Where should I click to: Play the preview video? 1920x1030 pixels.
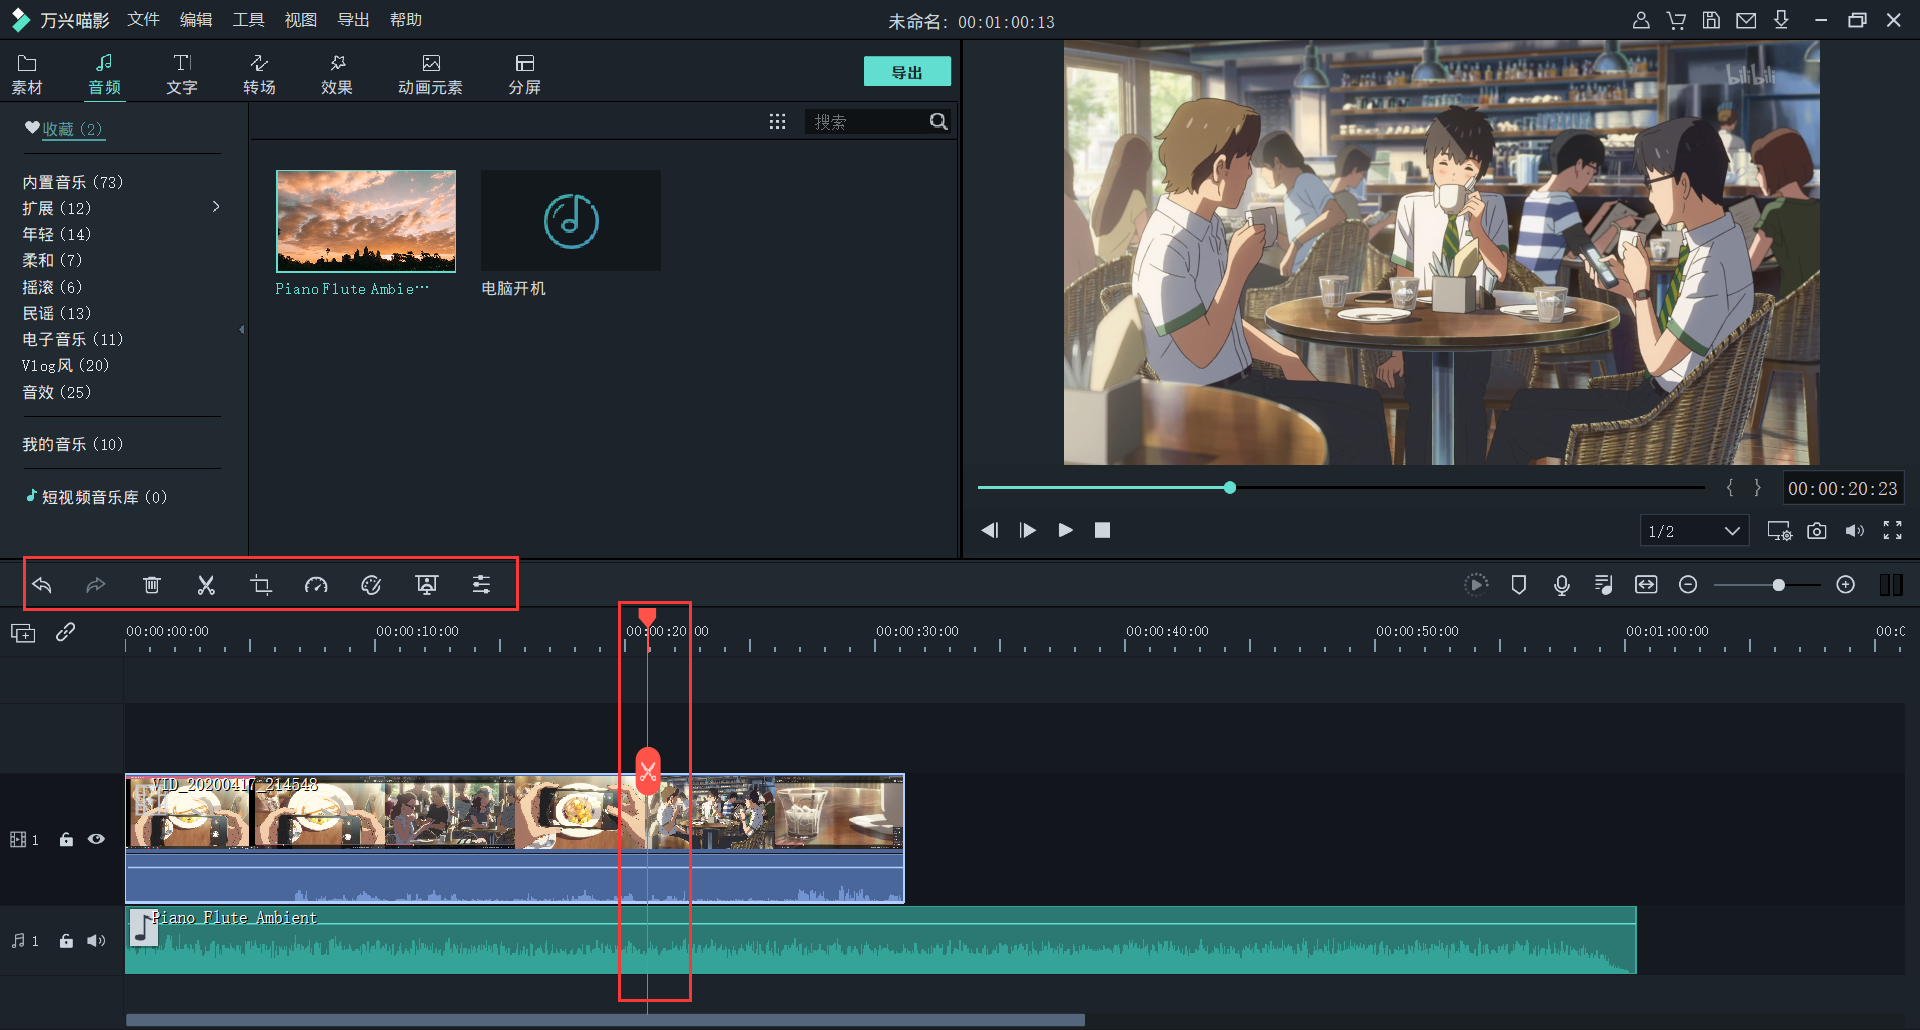tap(1065, 530)
